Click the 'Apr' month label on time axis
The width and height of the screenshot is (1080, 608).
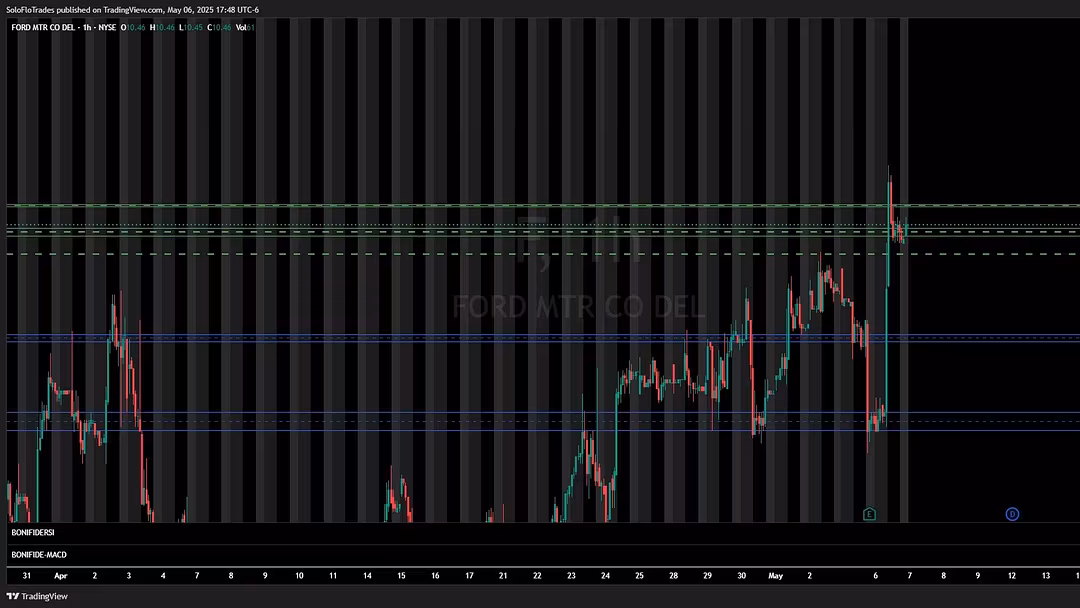click(x=61, y=576)
